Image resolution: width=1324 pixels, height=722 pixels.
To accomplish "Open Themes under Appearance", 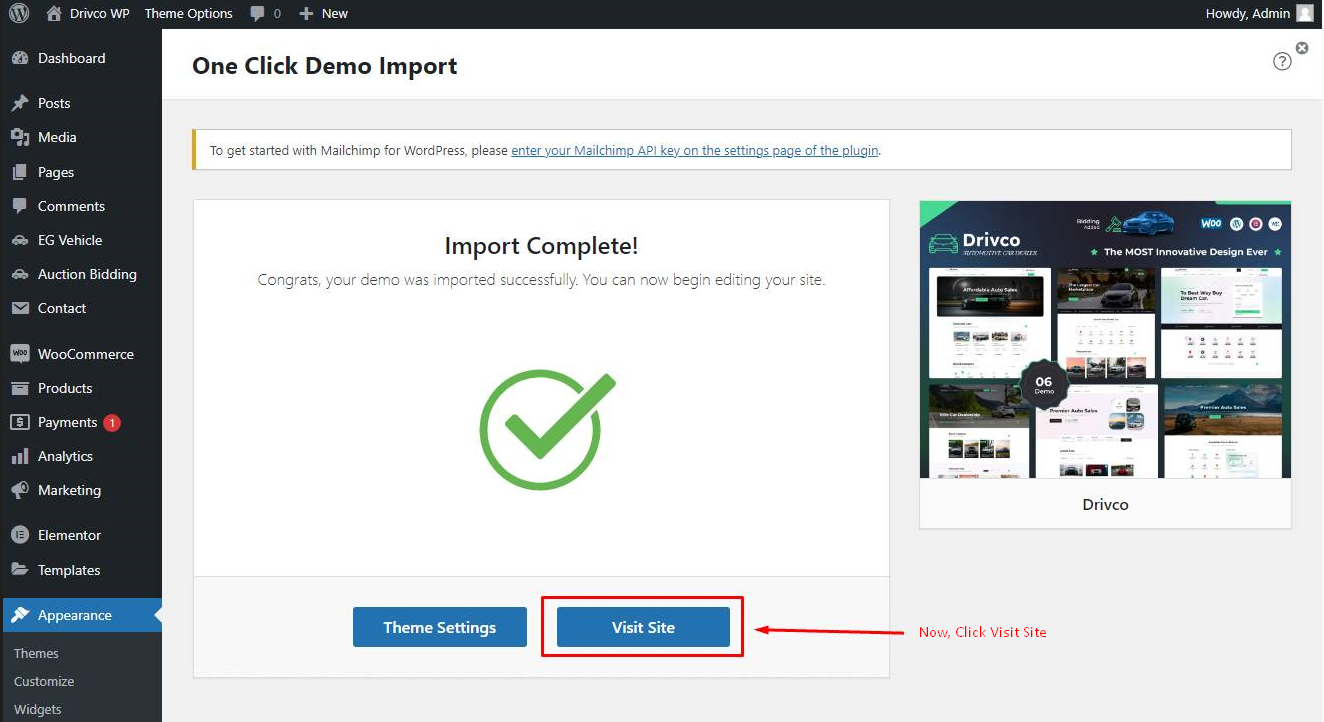I will tap(36, 653).
